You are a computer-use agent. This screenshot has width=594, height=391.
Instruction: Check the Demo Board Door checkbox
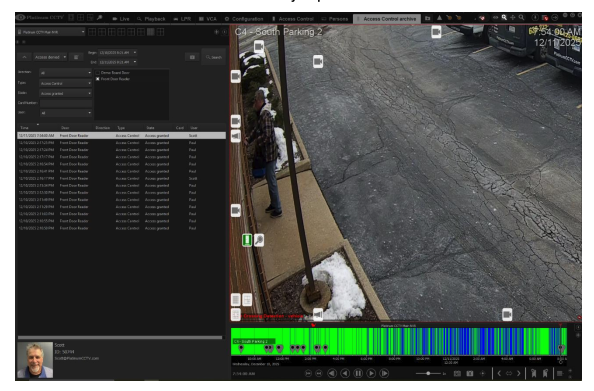98,72
